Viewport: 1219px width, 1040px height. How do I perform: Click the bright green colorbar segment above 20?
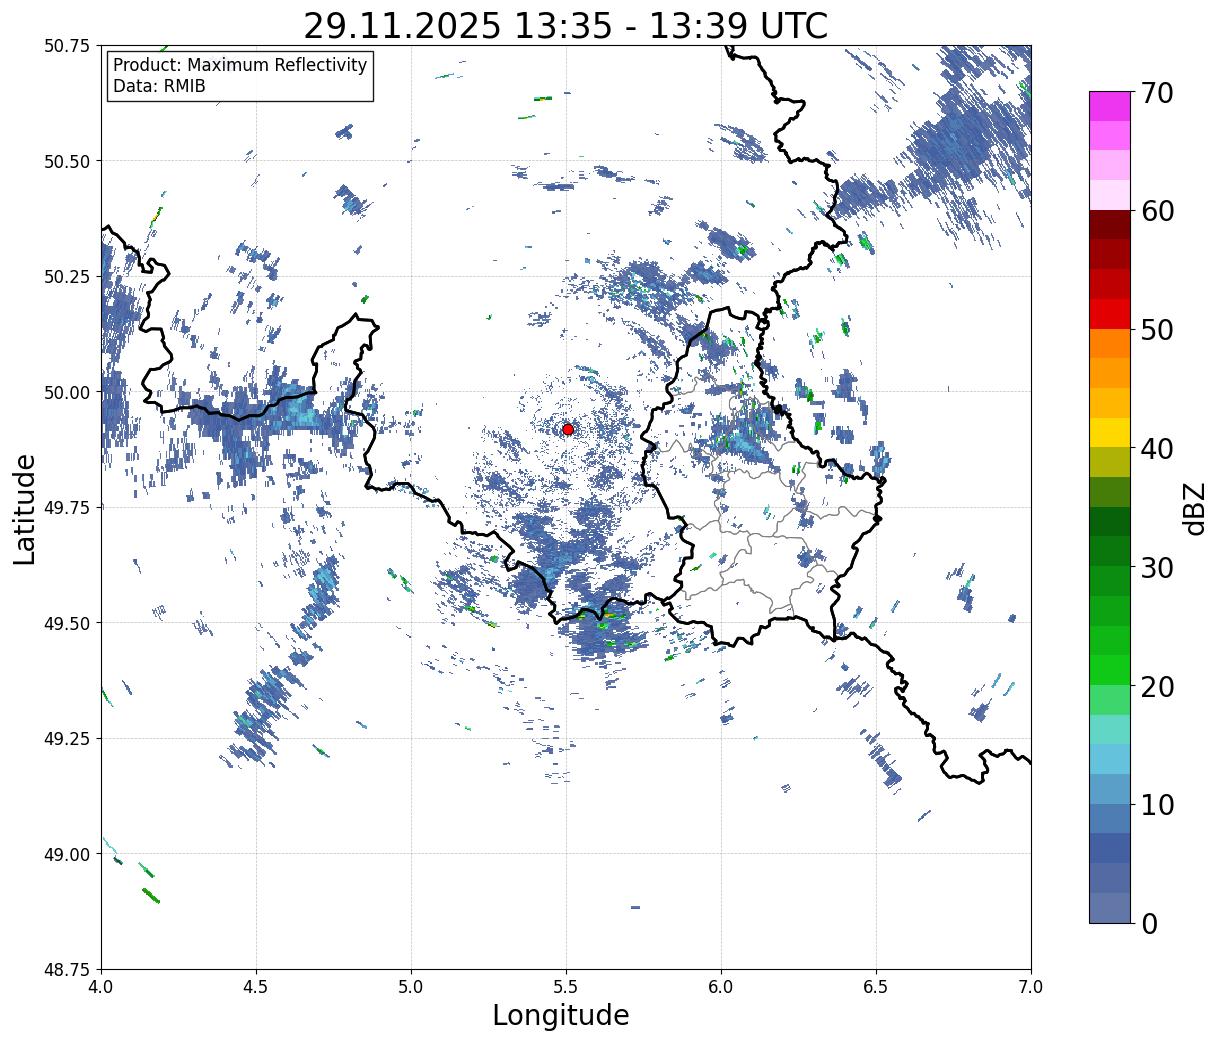point(1110,670)
